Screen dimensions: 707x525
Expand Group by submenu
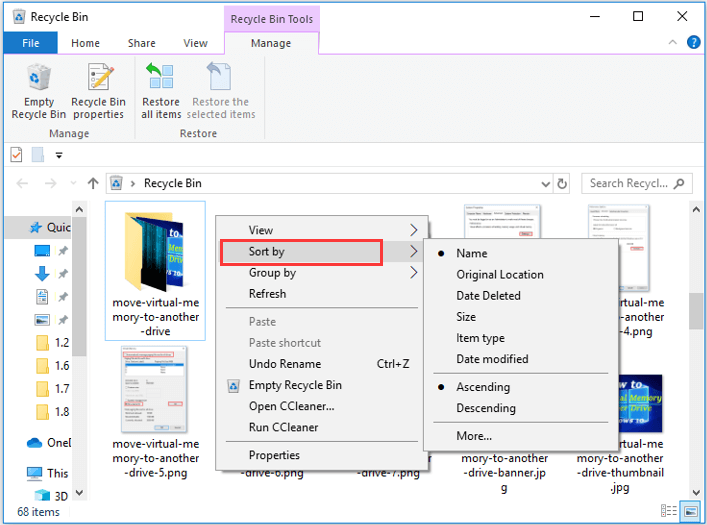pos(322,272)
